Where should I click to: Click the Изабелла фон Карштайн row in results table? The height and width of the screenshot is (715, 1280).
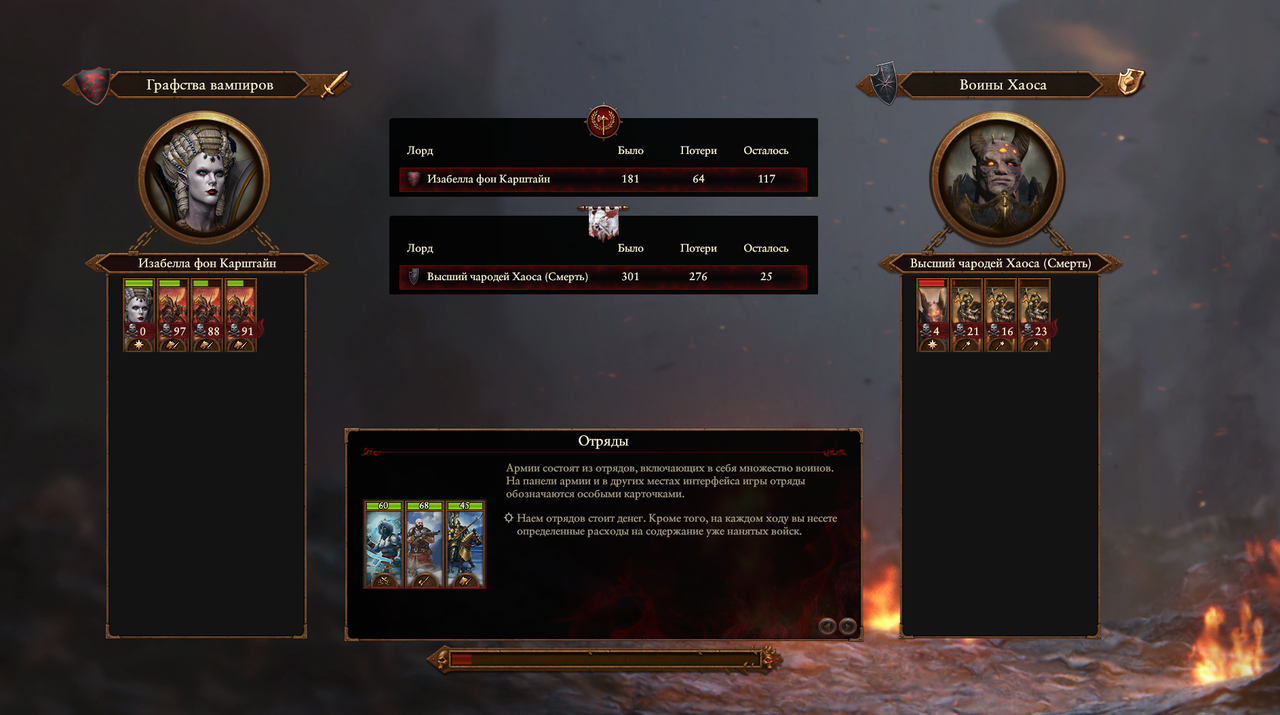[603, 180]
